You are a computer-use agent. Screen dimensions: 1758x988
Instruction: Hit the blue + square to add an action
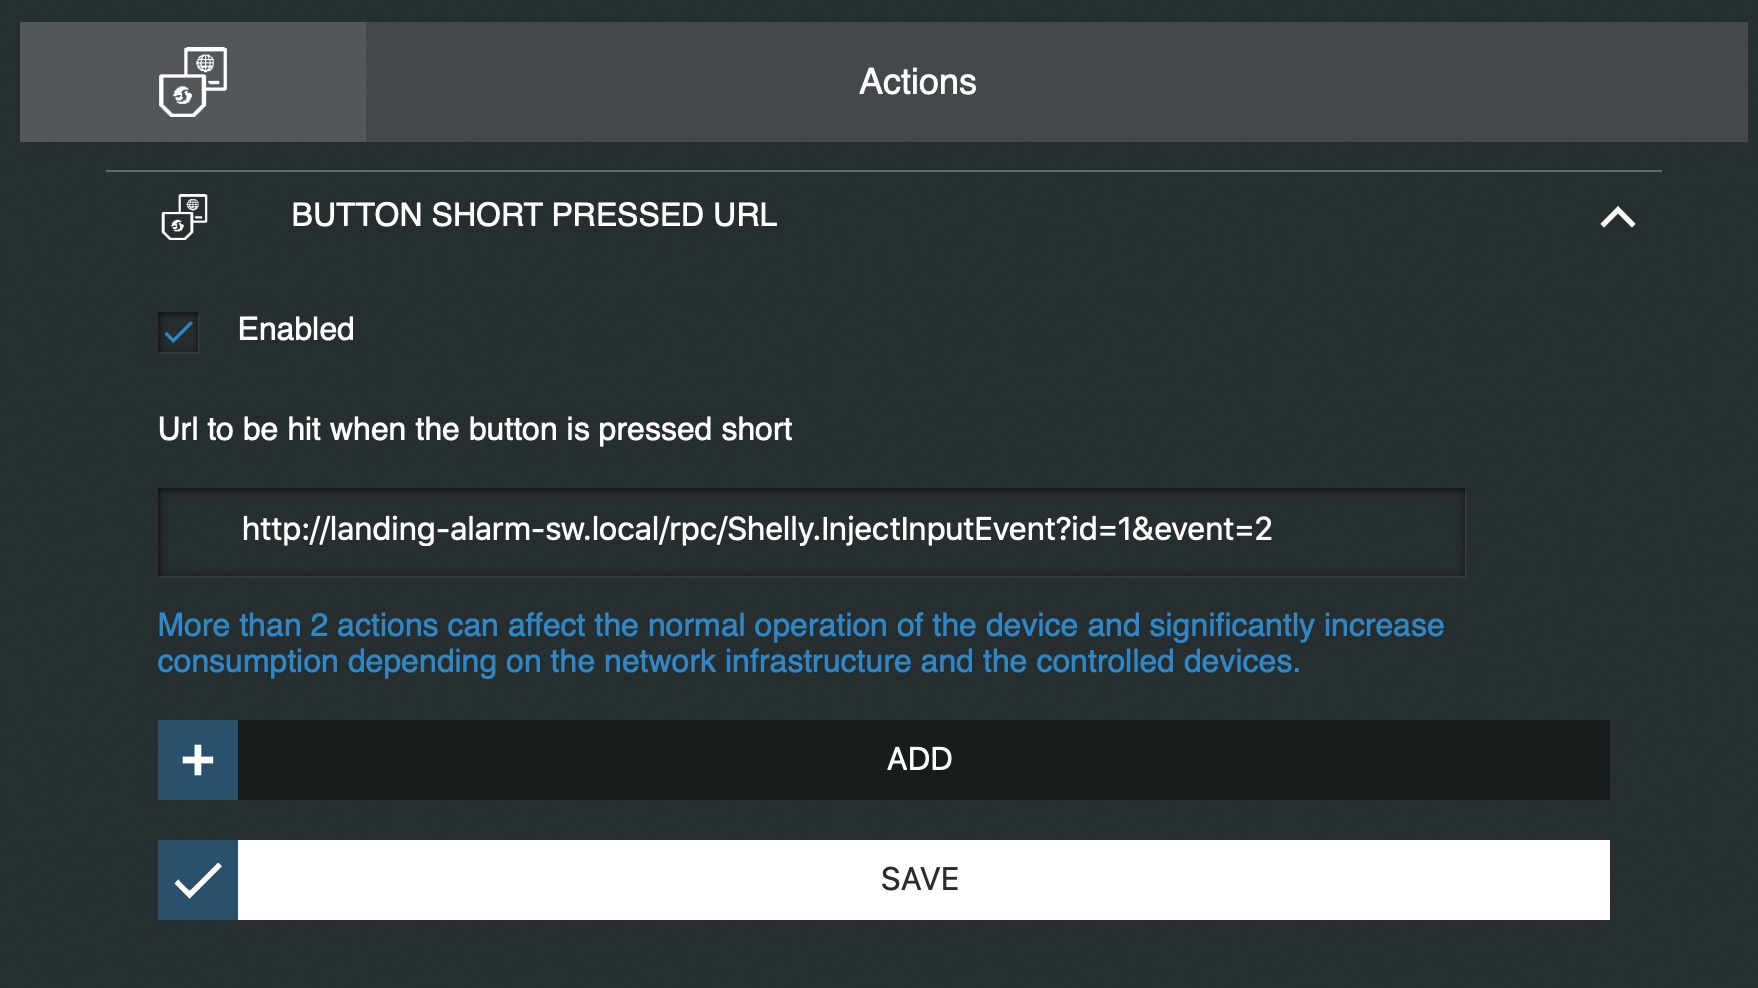(197, 759)
